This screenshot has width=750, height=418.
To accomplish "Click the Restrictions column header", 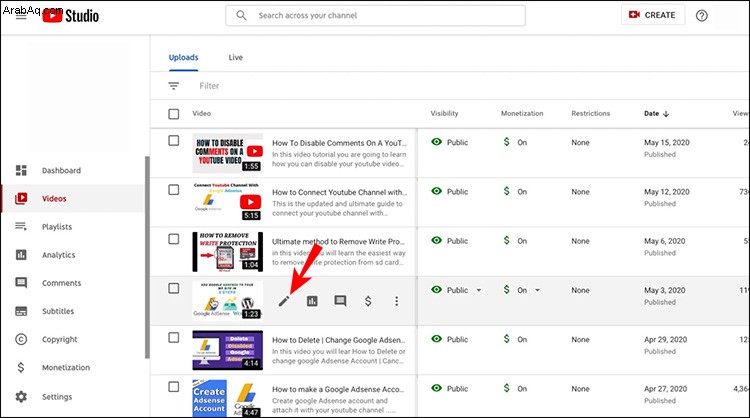I will 591,114.
